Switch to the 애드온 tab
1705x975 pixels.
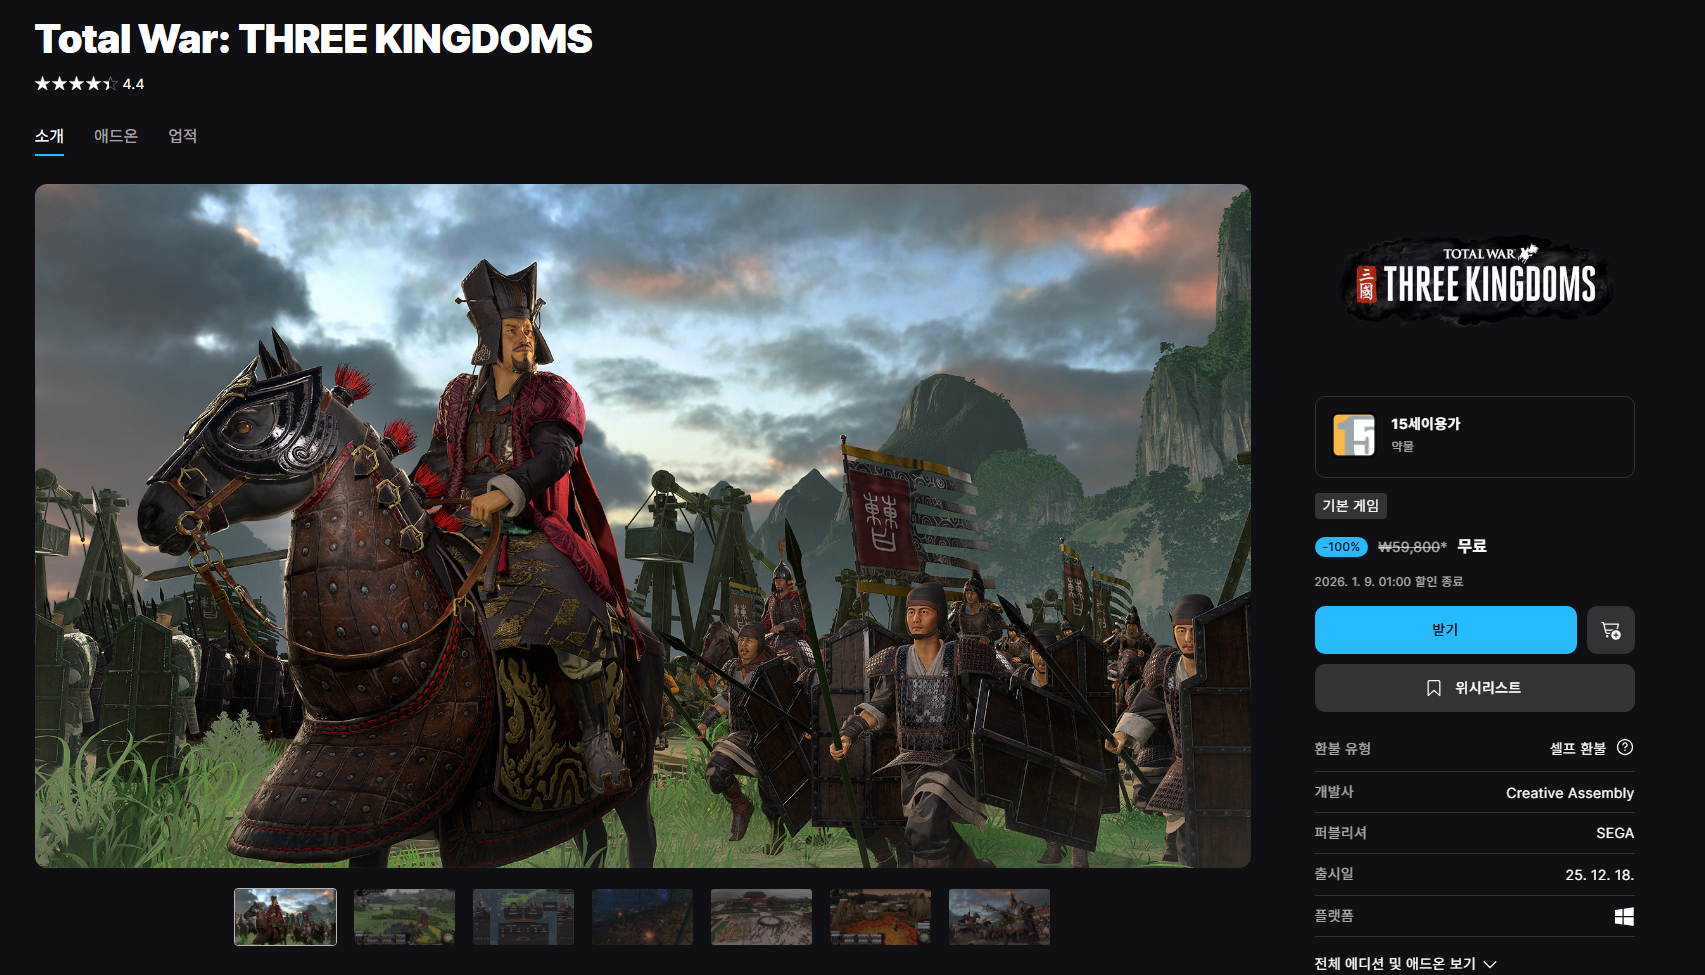116,136
